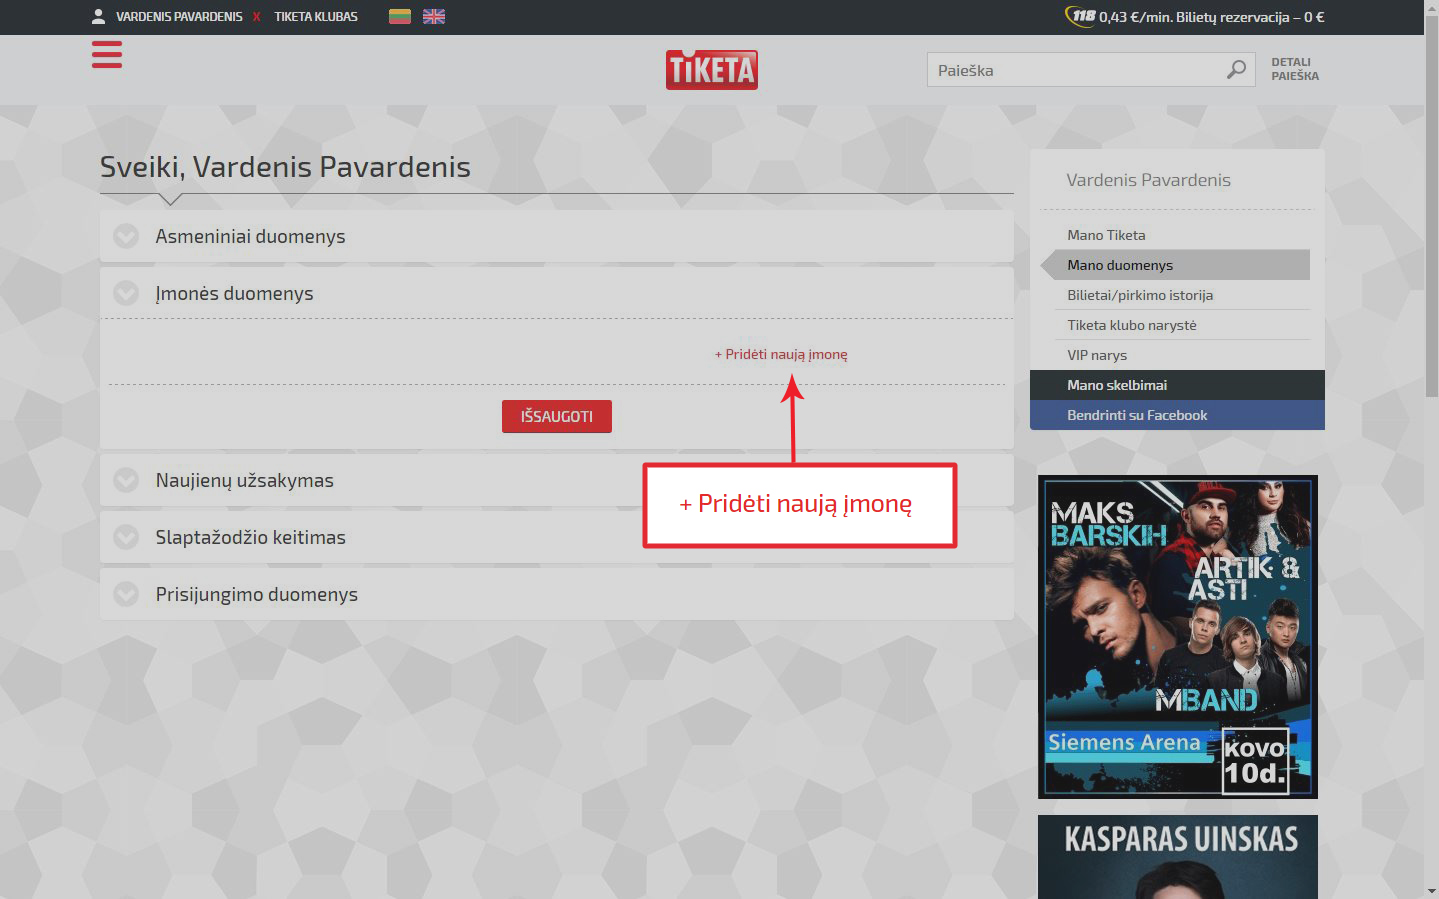Open Kasparas Uinskas banner
This screenshot has height=899, width=1439.
1178,857
